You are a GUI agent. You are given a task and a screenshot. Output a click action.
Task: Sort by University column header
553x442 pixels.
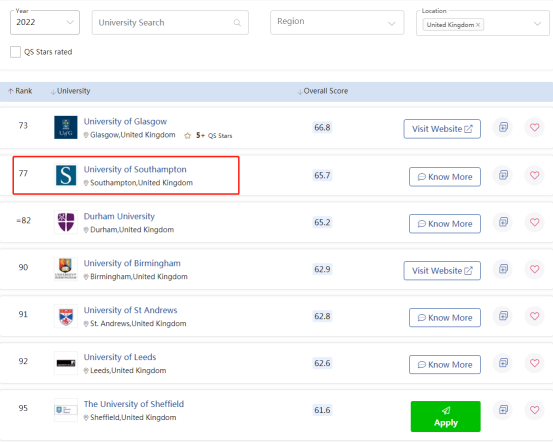tap(71, 91)
